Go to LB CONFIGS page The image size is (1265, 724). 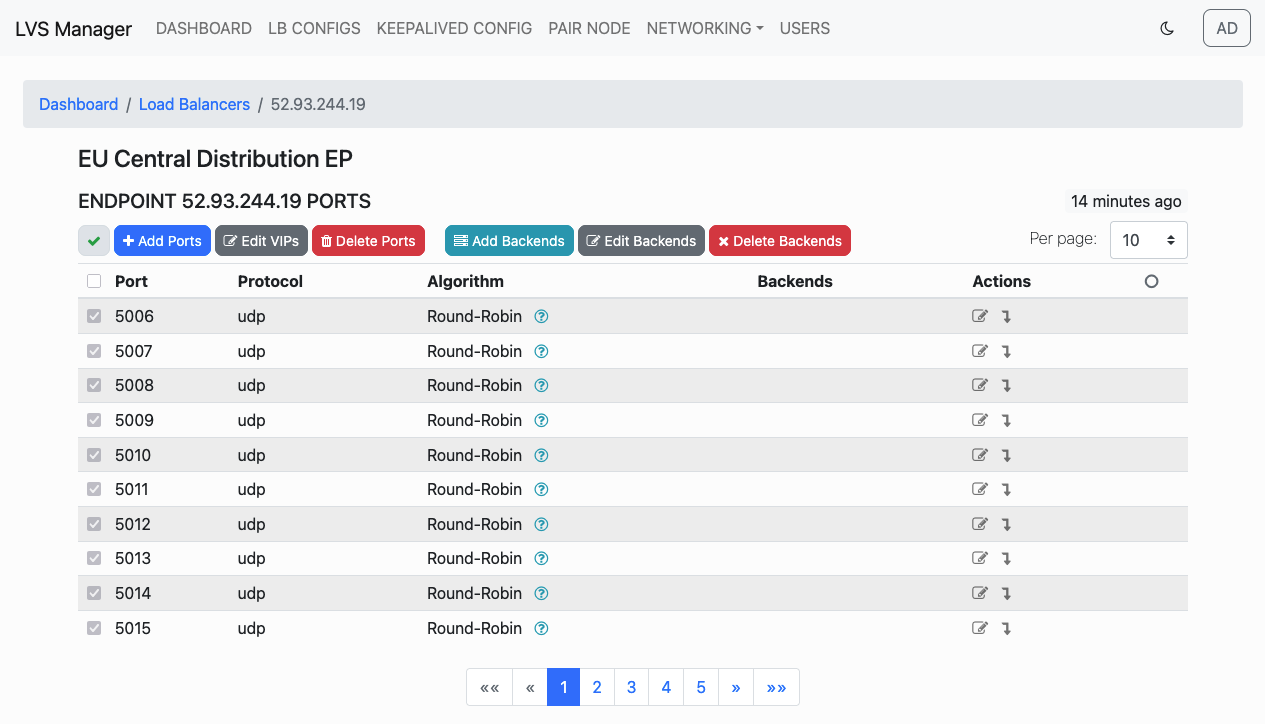[x=314, y=28]
